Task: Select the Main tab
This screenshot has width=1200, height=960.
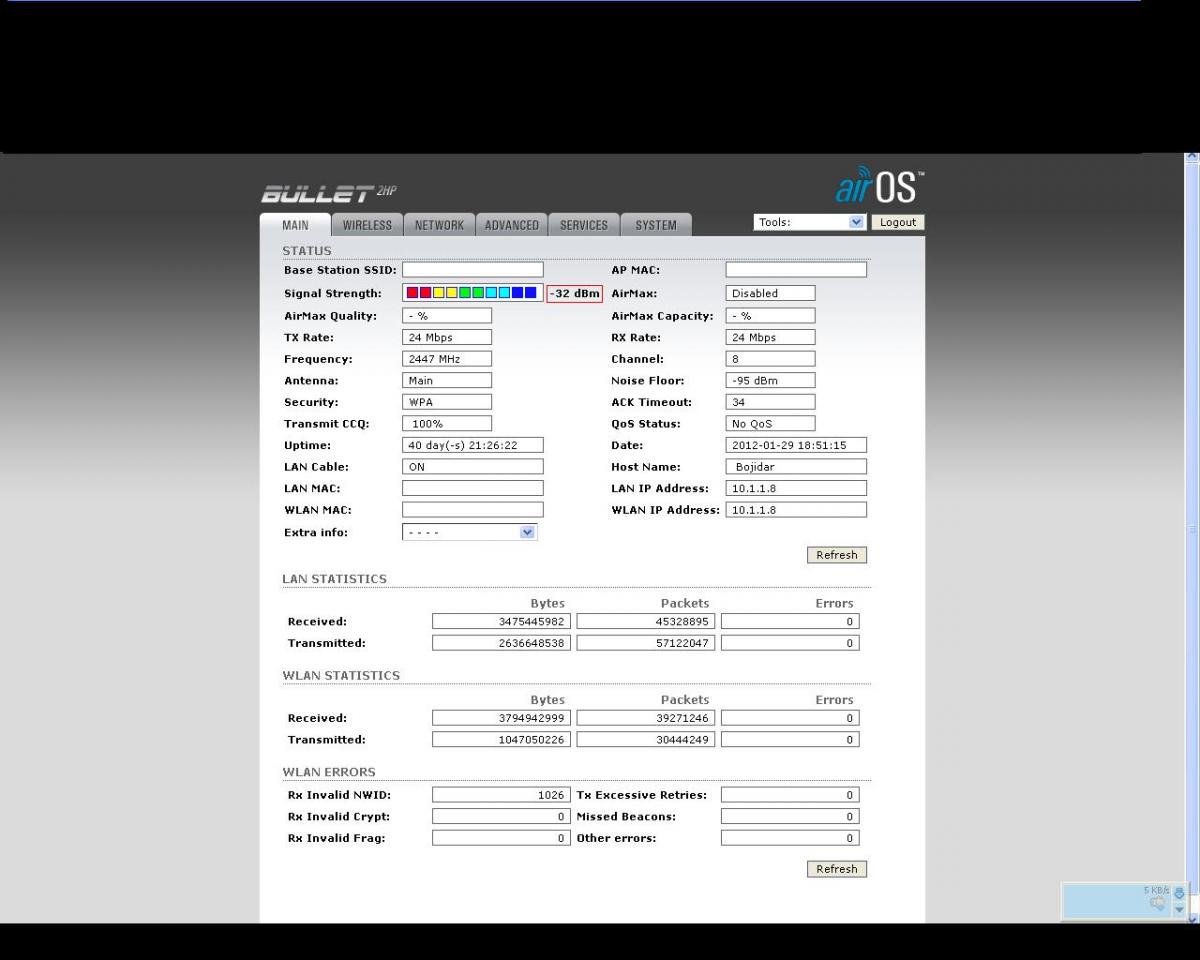Action: (295, 225)
